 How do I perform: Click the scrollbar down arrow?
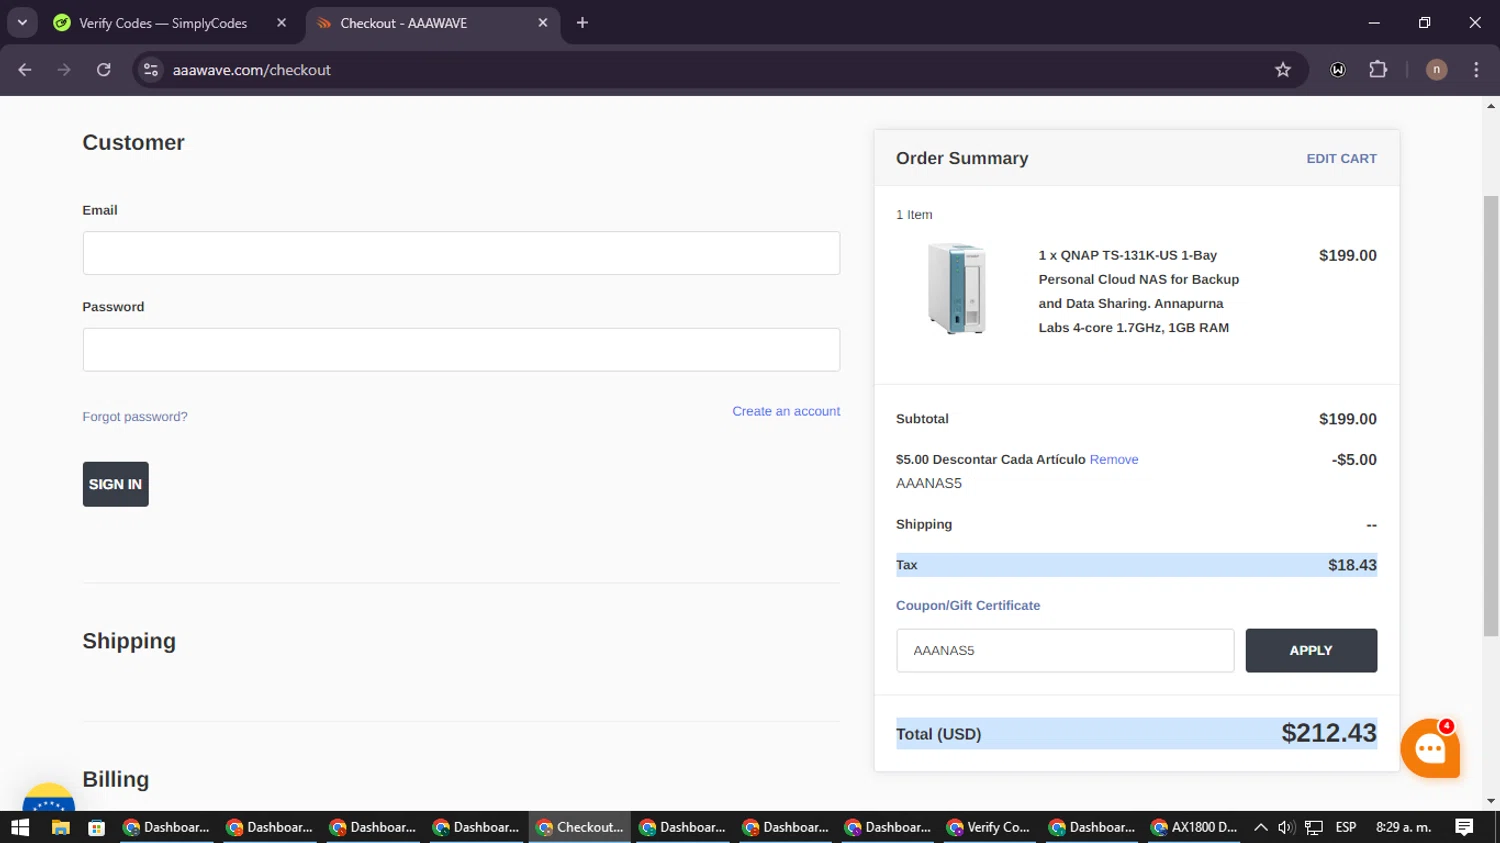(1491, 801)
